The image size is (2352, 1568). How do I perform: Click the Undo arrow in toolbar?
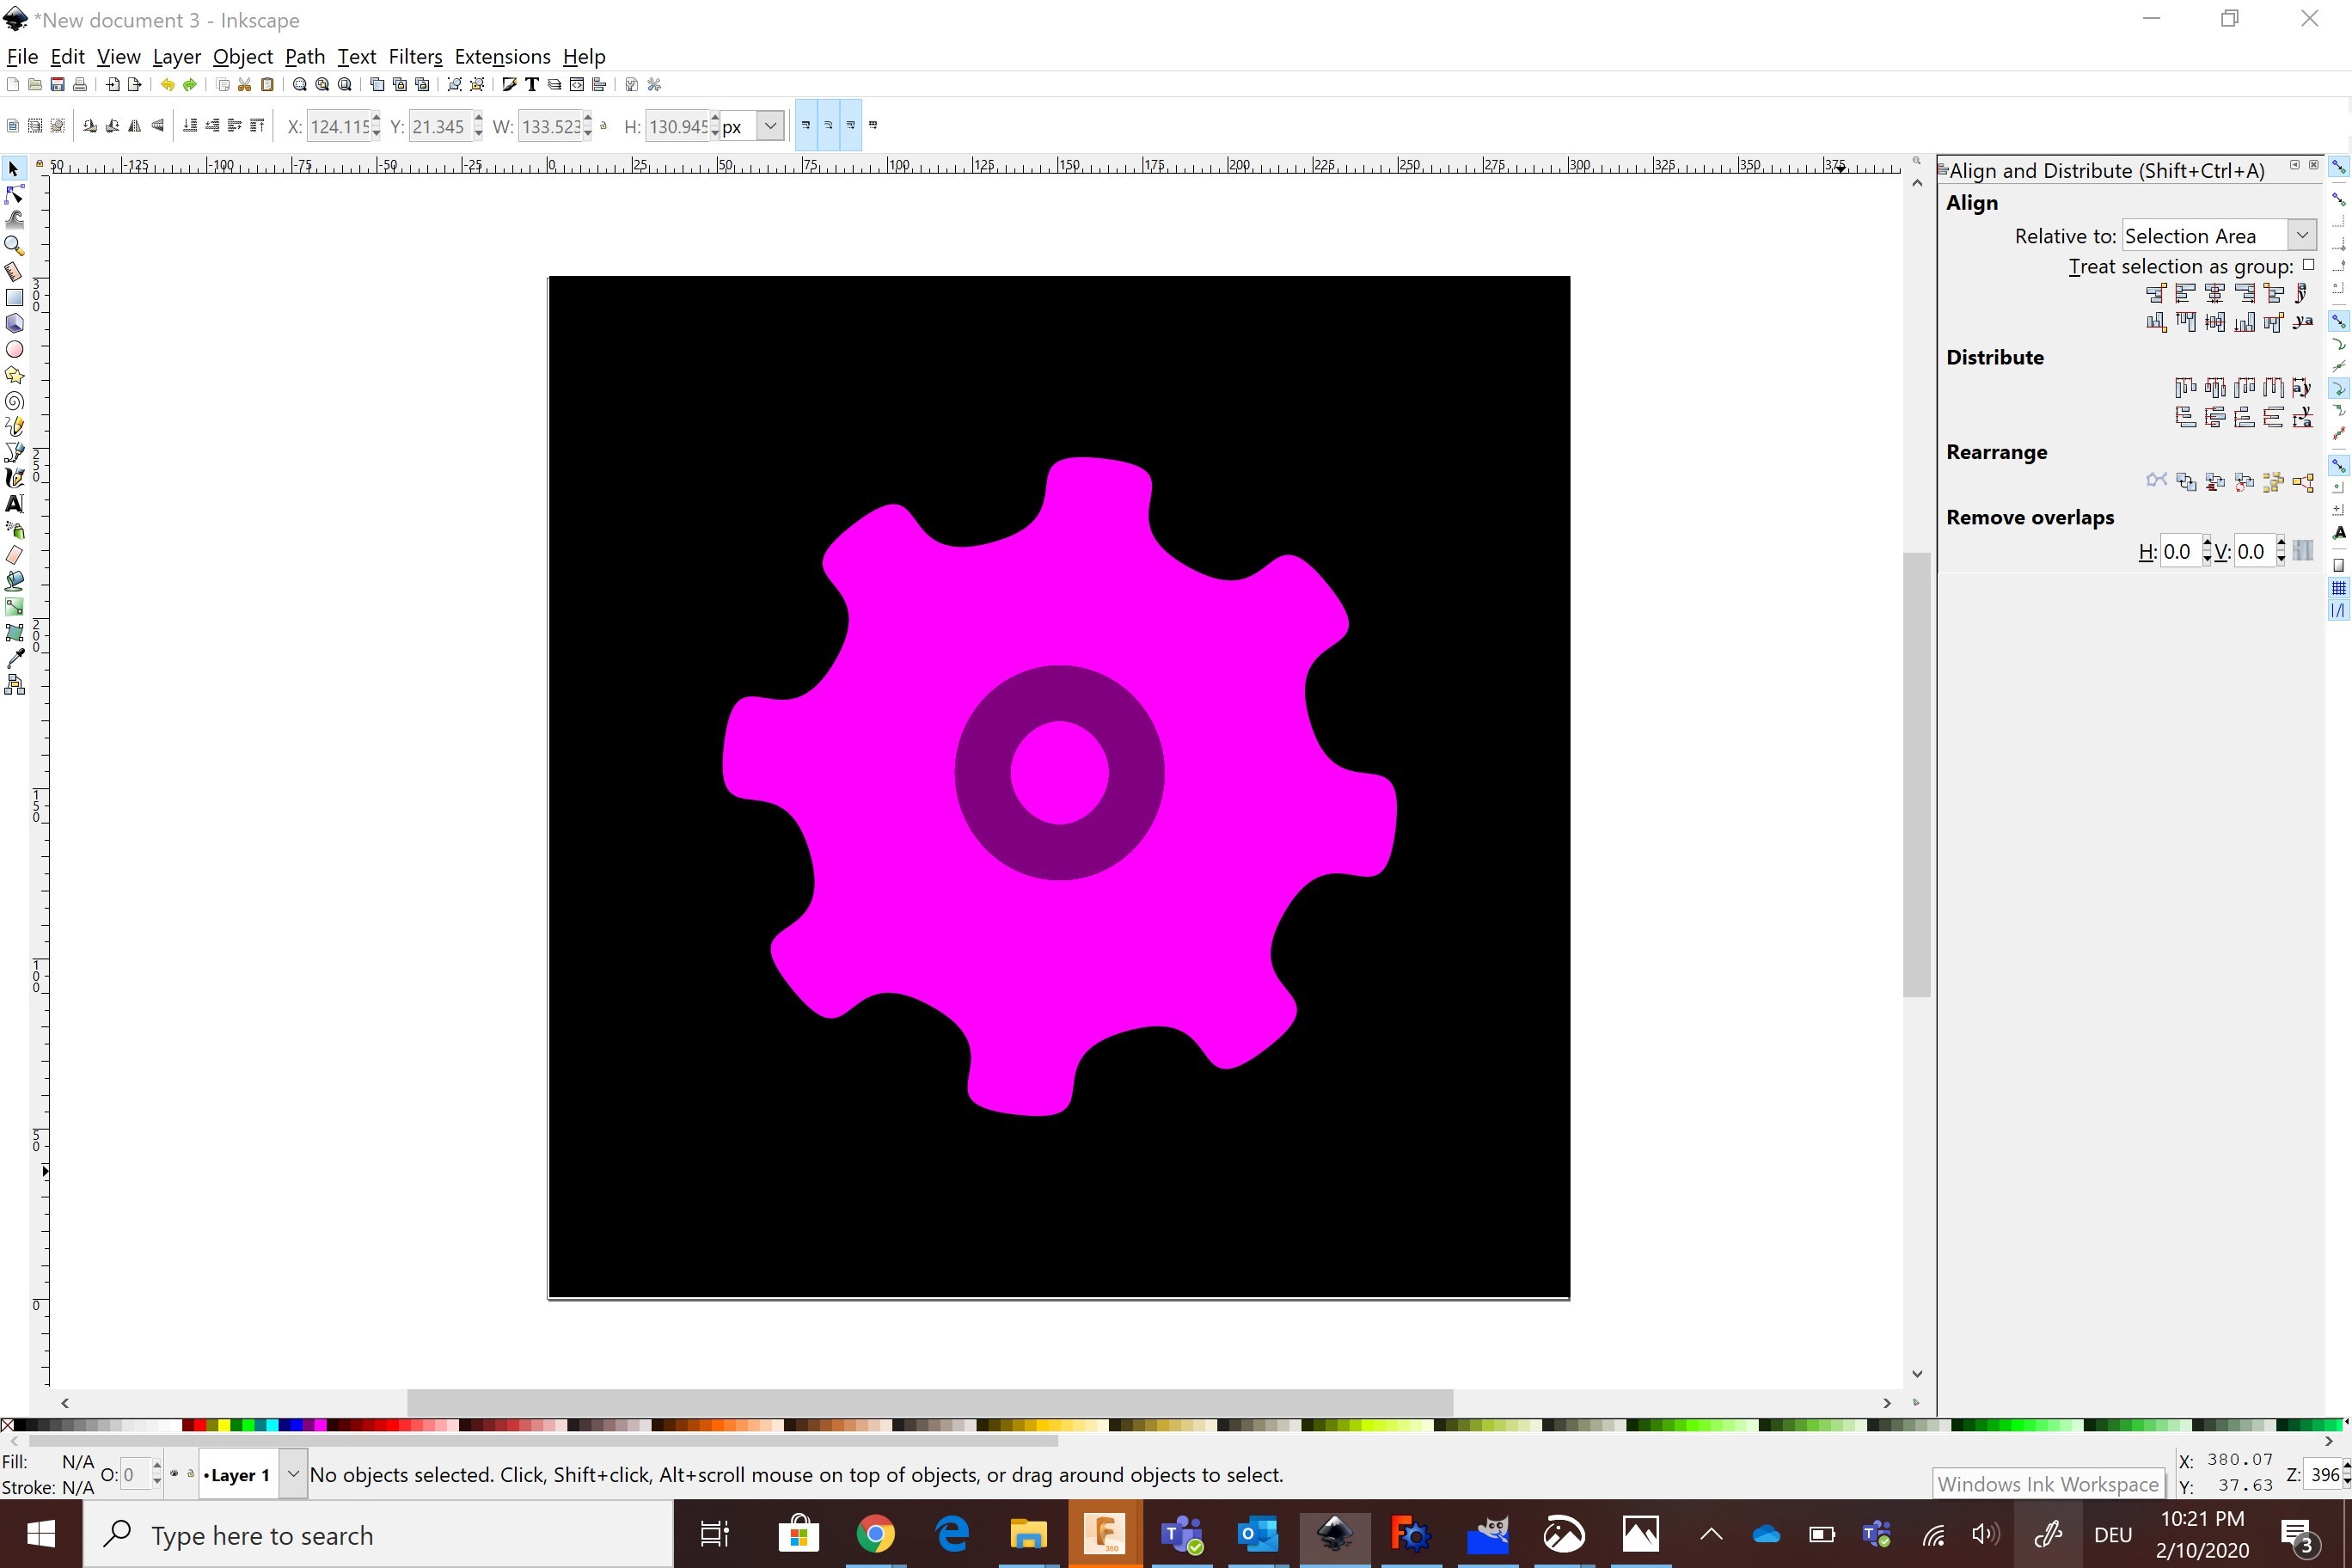tap(167, 85)
